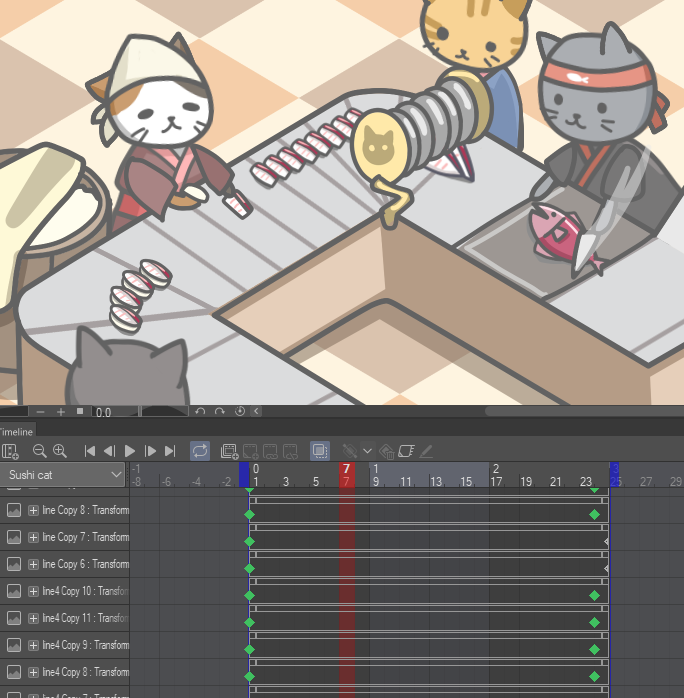684x698 pixels.
Task: Select the 'line Copy 6 : Transform' label
Action: click(x=85, y=564)
